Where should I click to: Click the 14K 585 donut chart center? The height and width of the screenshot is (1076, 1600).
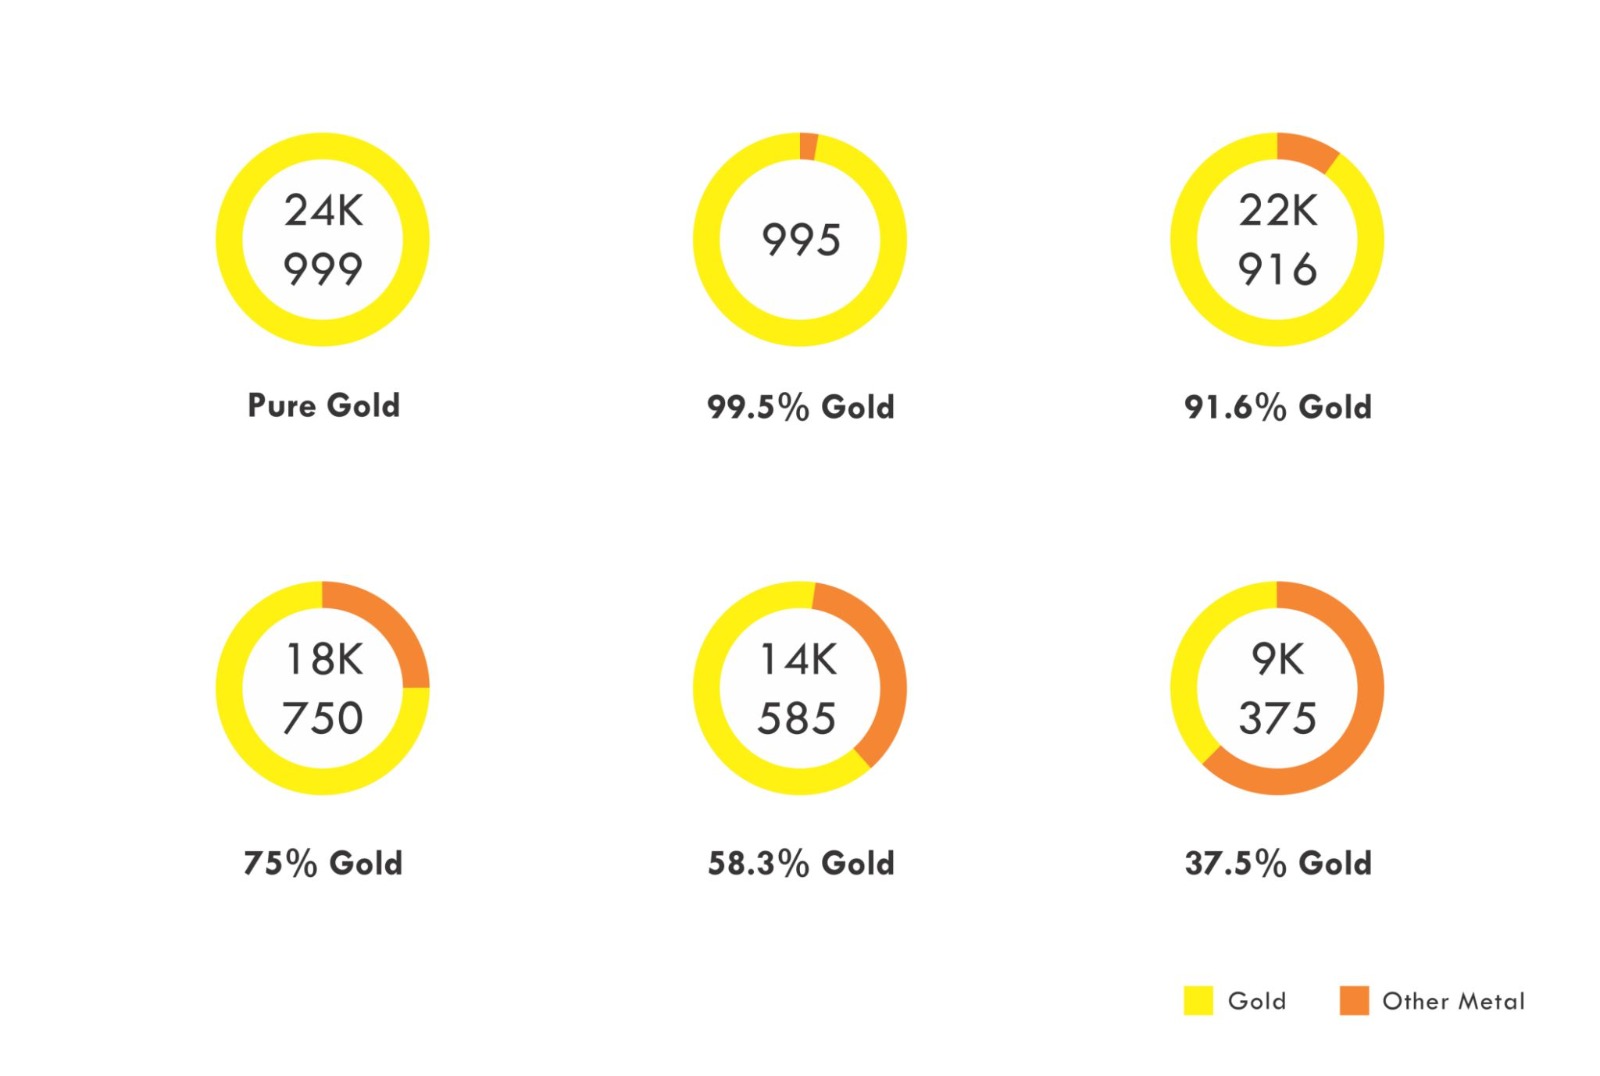tap(800, 688)
